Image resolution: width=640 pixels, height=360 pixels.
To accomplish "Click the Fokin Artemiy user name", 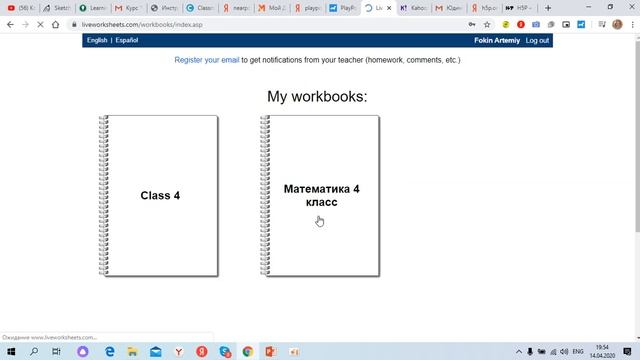I will coord(497,40).
